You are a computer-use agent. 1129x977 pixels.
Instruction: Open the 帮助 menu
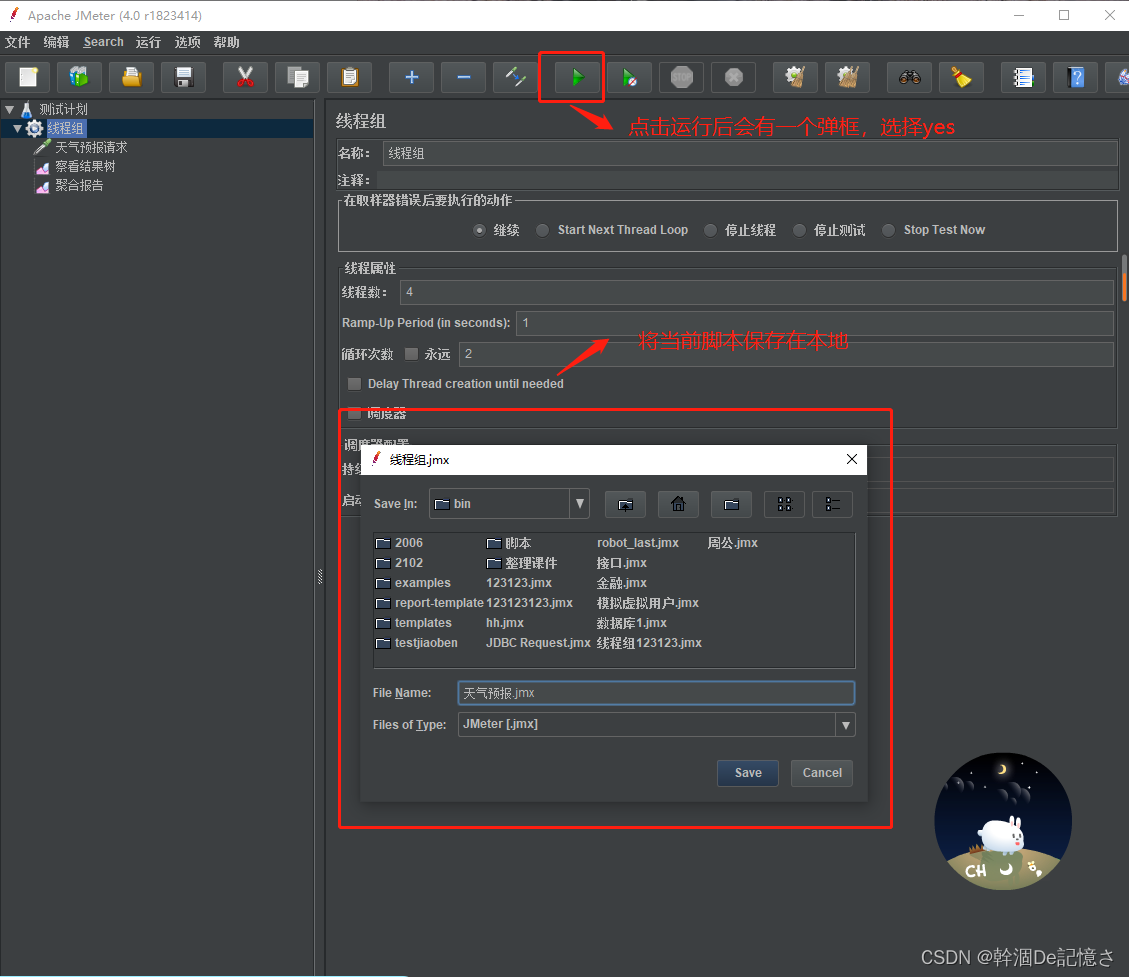coord(226,42)
